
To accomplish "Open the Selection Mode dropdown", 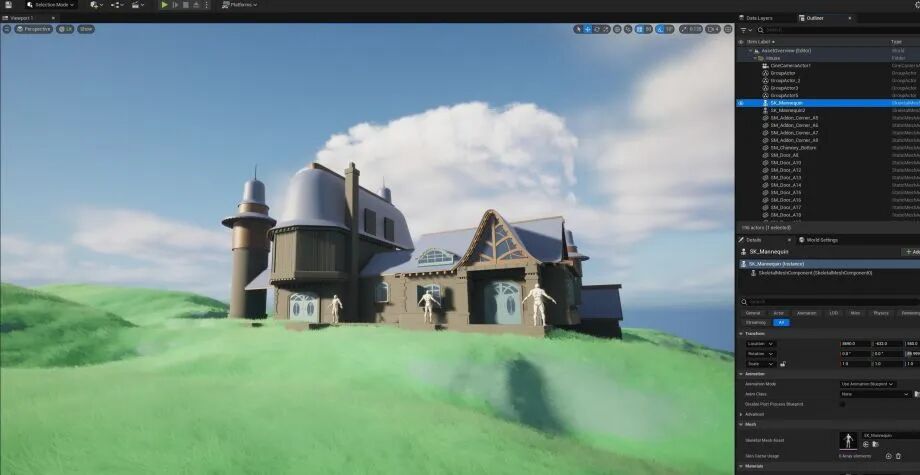I will tap(51, 5).
